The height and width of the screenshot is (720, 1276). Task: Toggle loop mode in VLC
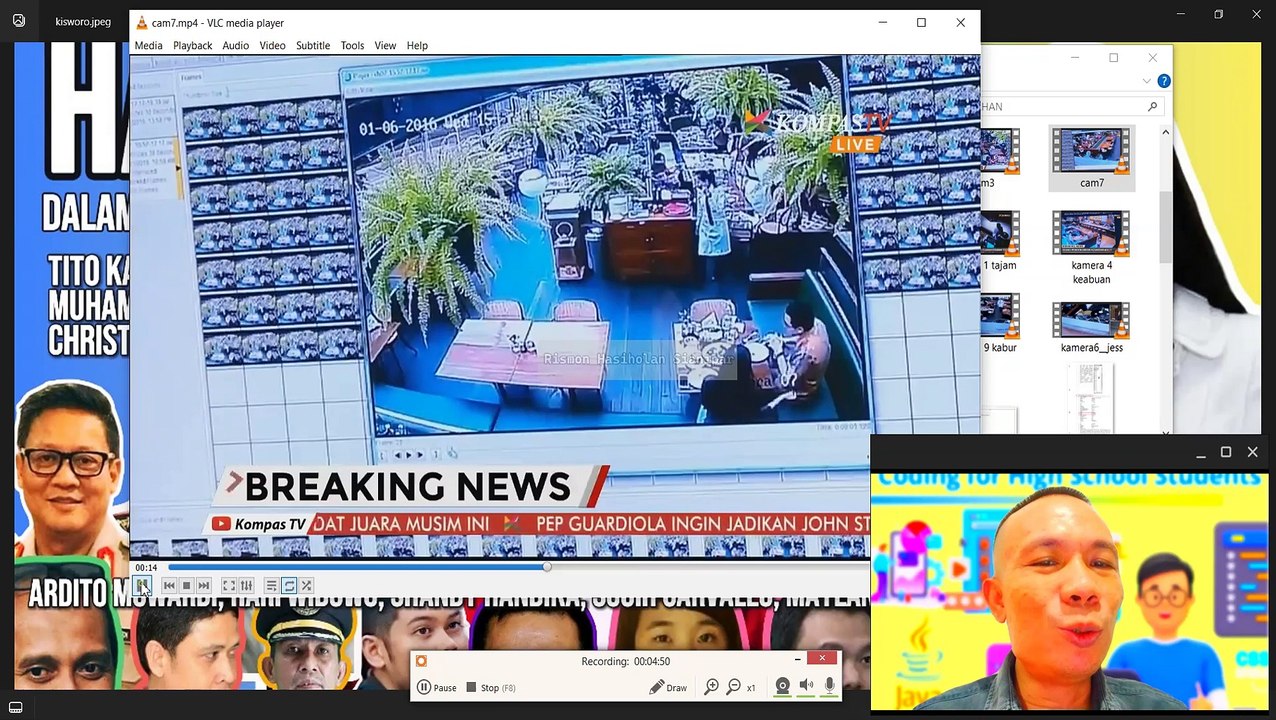tap(289, 586)
